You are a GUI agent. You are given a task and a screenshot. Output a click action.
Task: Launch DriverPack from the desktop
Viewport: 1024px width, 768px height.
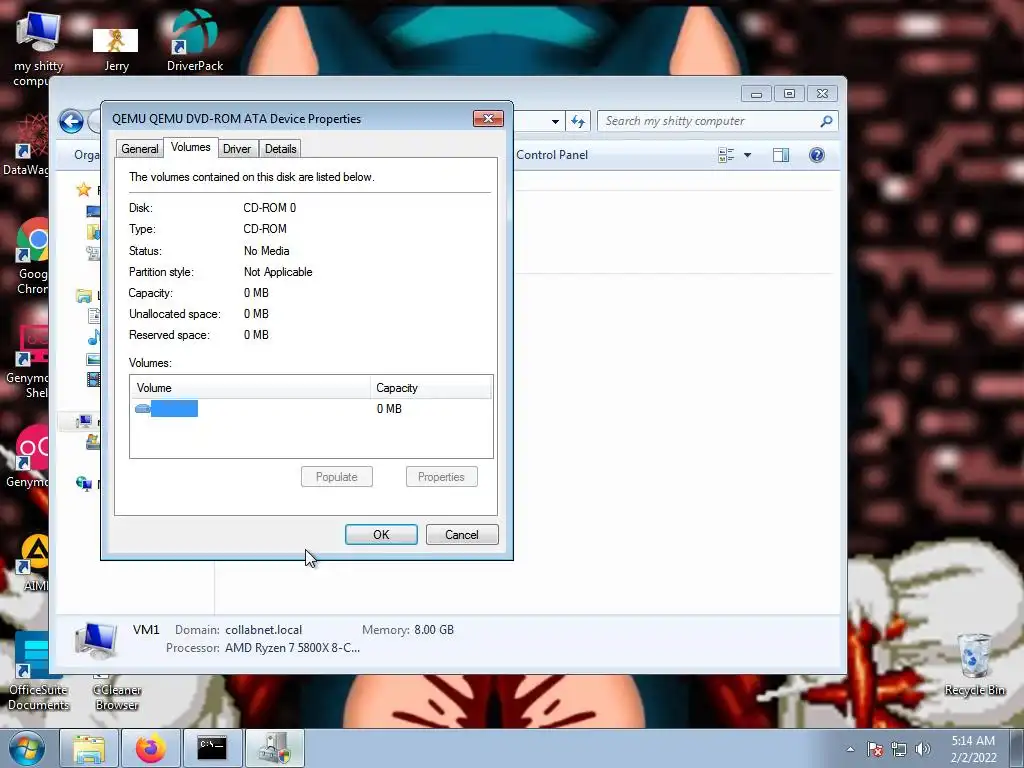[x=195, y=40]
